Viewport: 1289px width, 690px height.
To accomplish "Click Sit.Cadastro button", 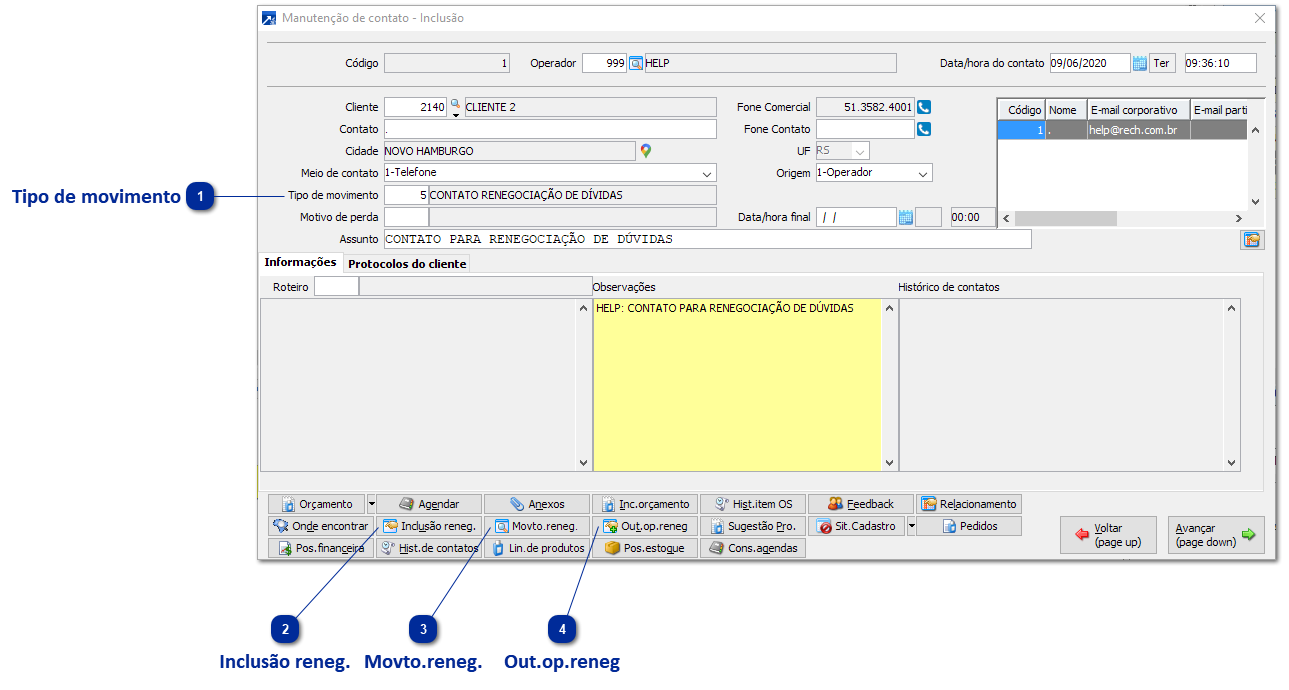I will pyautogui.click(x=857, y=526).
